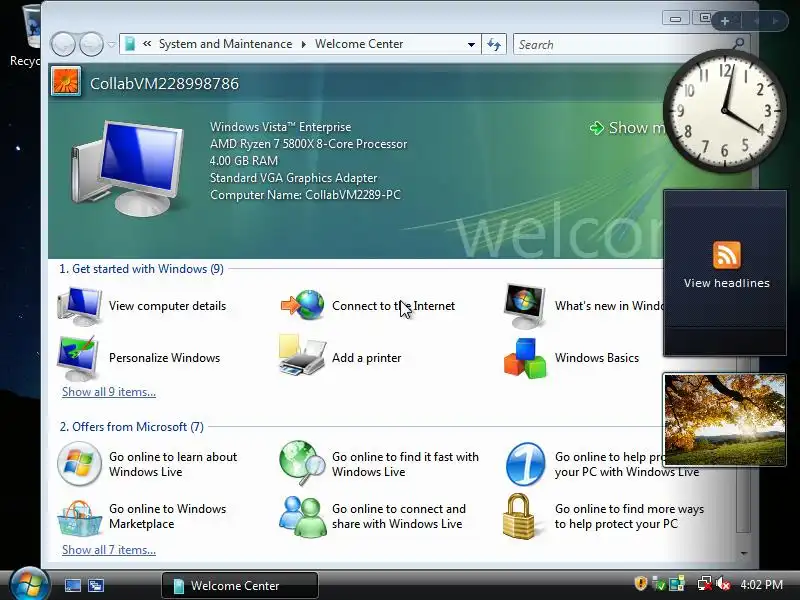This screenshot has width=800, height=600.
Task: Click the Forward navigation button
Action: [x=91, y=44]
